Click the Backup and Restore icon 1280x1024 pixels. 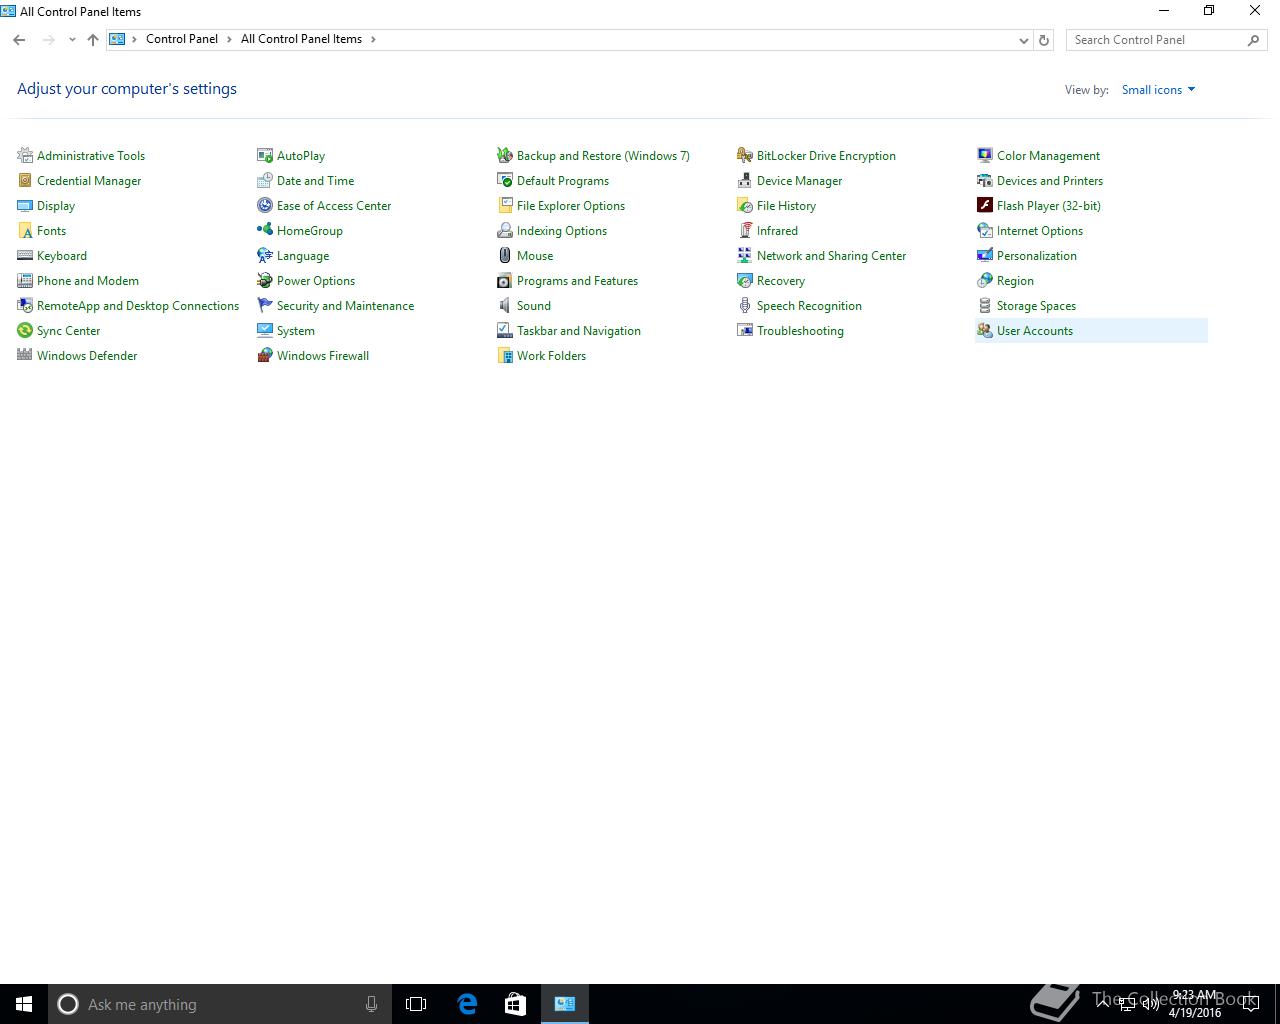coord(505,155)
